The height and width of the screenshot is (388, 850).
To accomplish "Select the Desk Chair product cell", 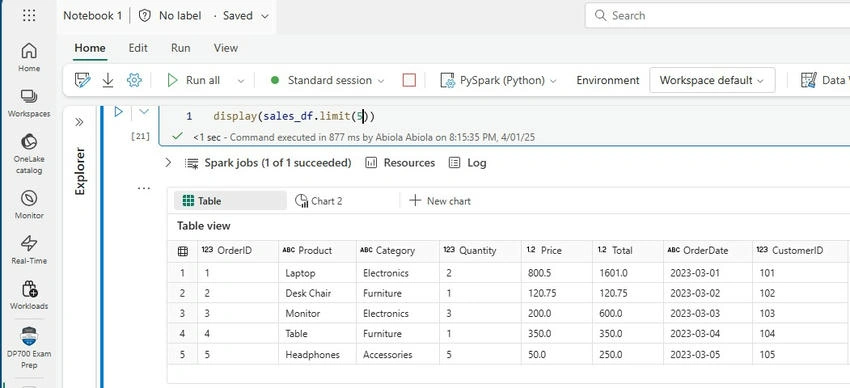I will [317, 293].
